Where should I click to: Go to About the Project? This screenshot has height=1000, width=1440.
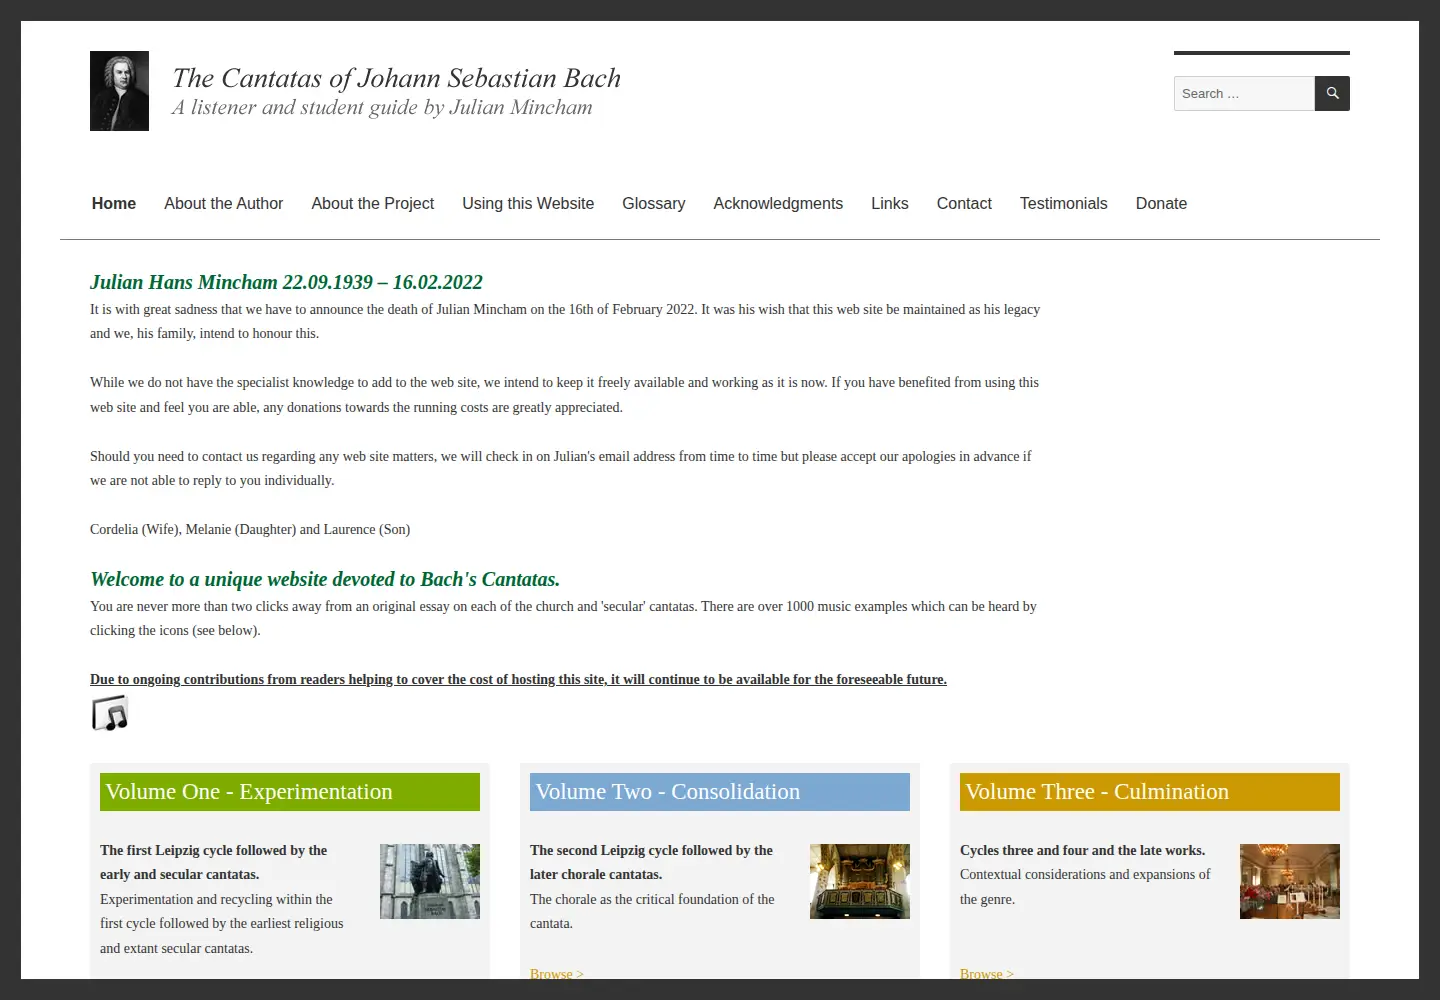[373, 203]
